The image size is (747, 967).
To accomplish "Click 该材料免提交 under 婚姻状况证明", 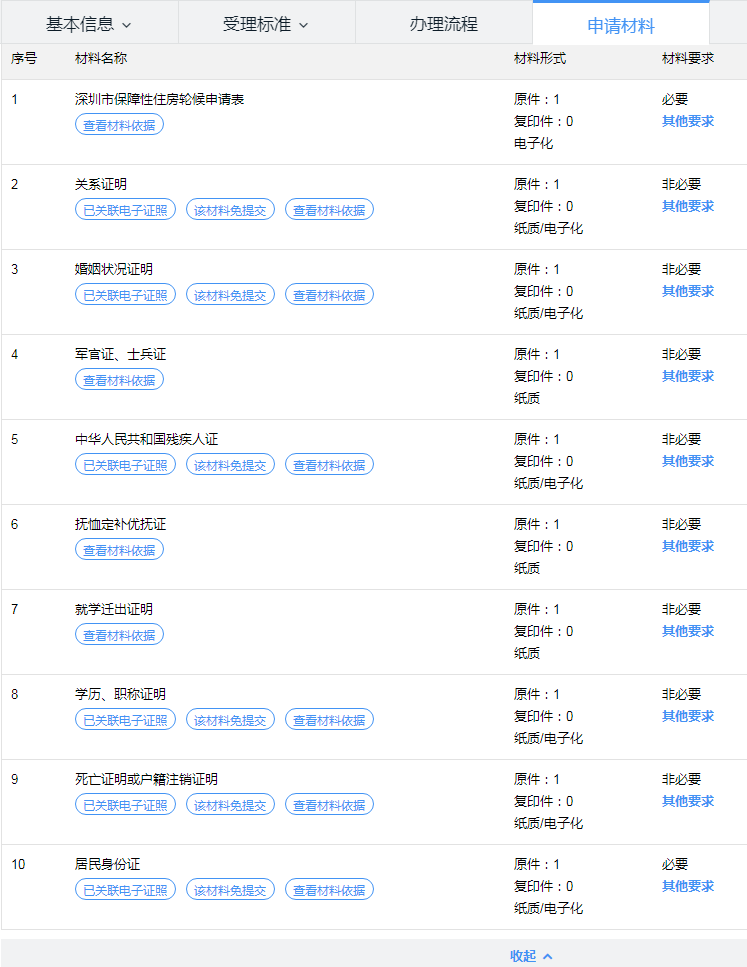I will (230, 295).
